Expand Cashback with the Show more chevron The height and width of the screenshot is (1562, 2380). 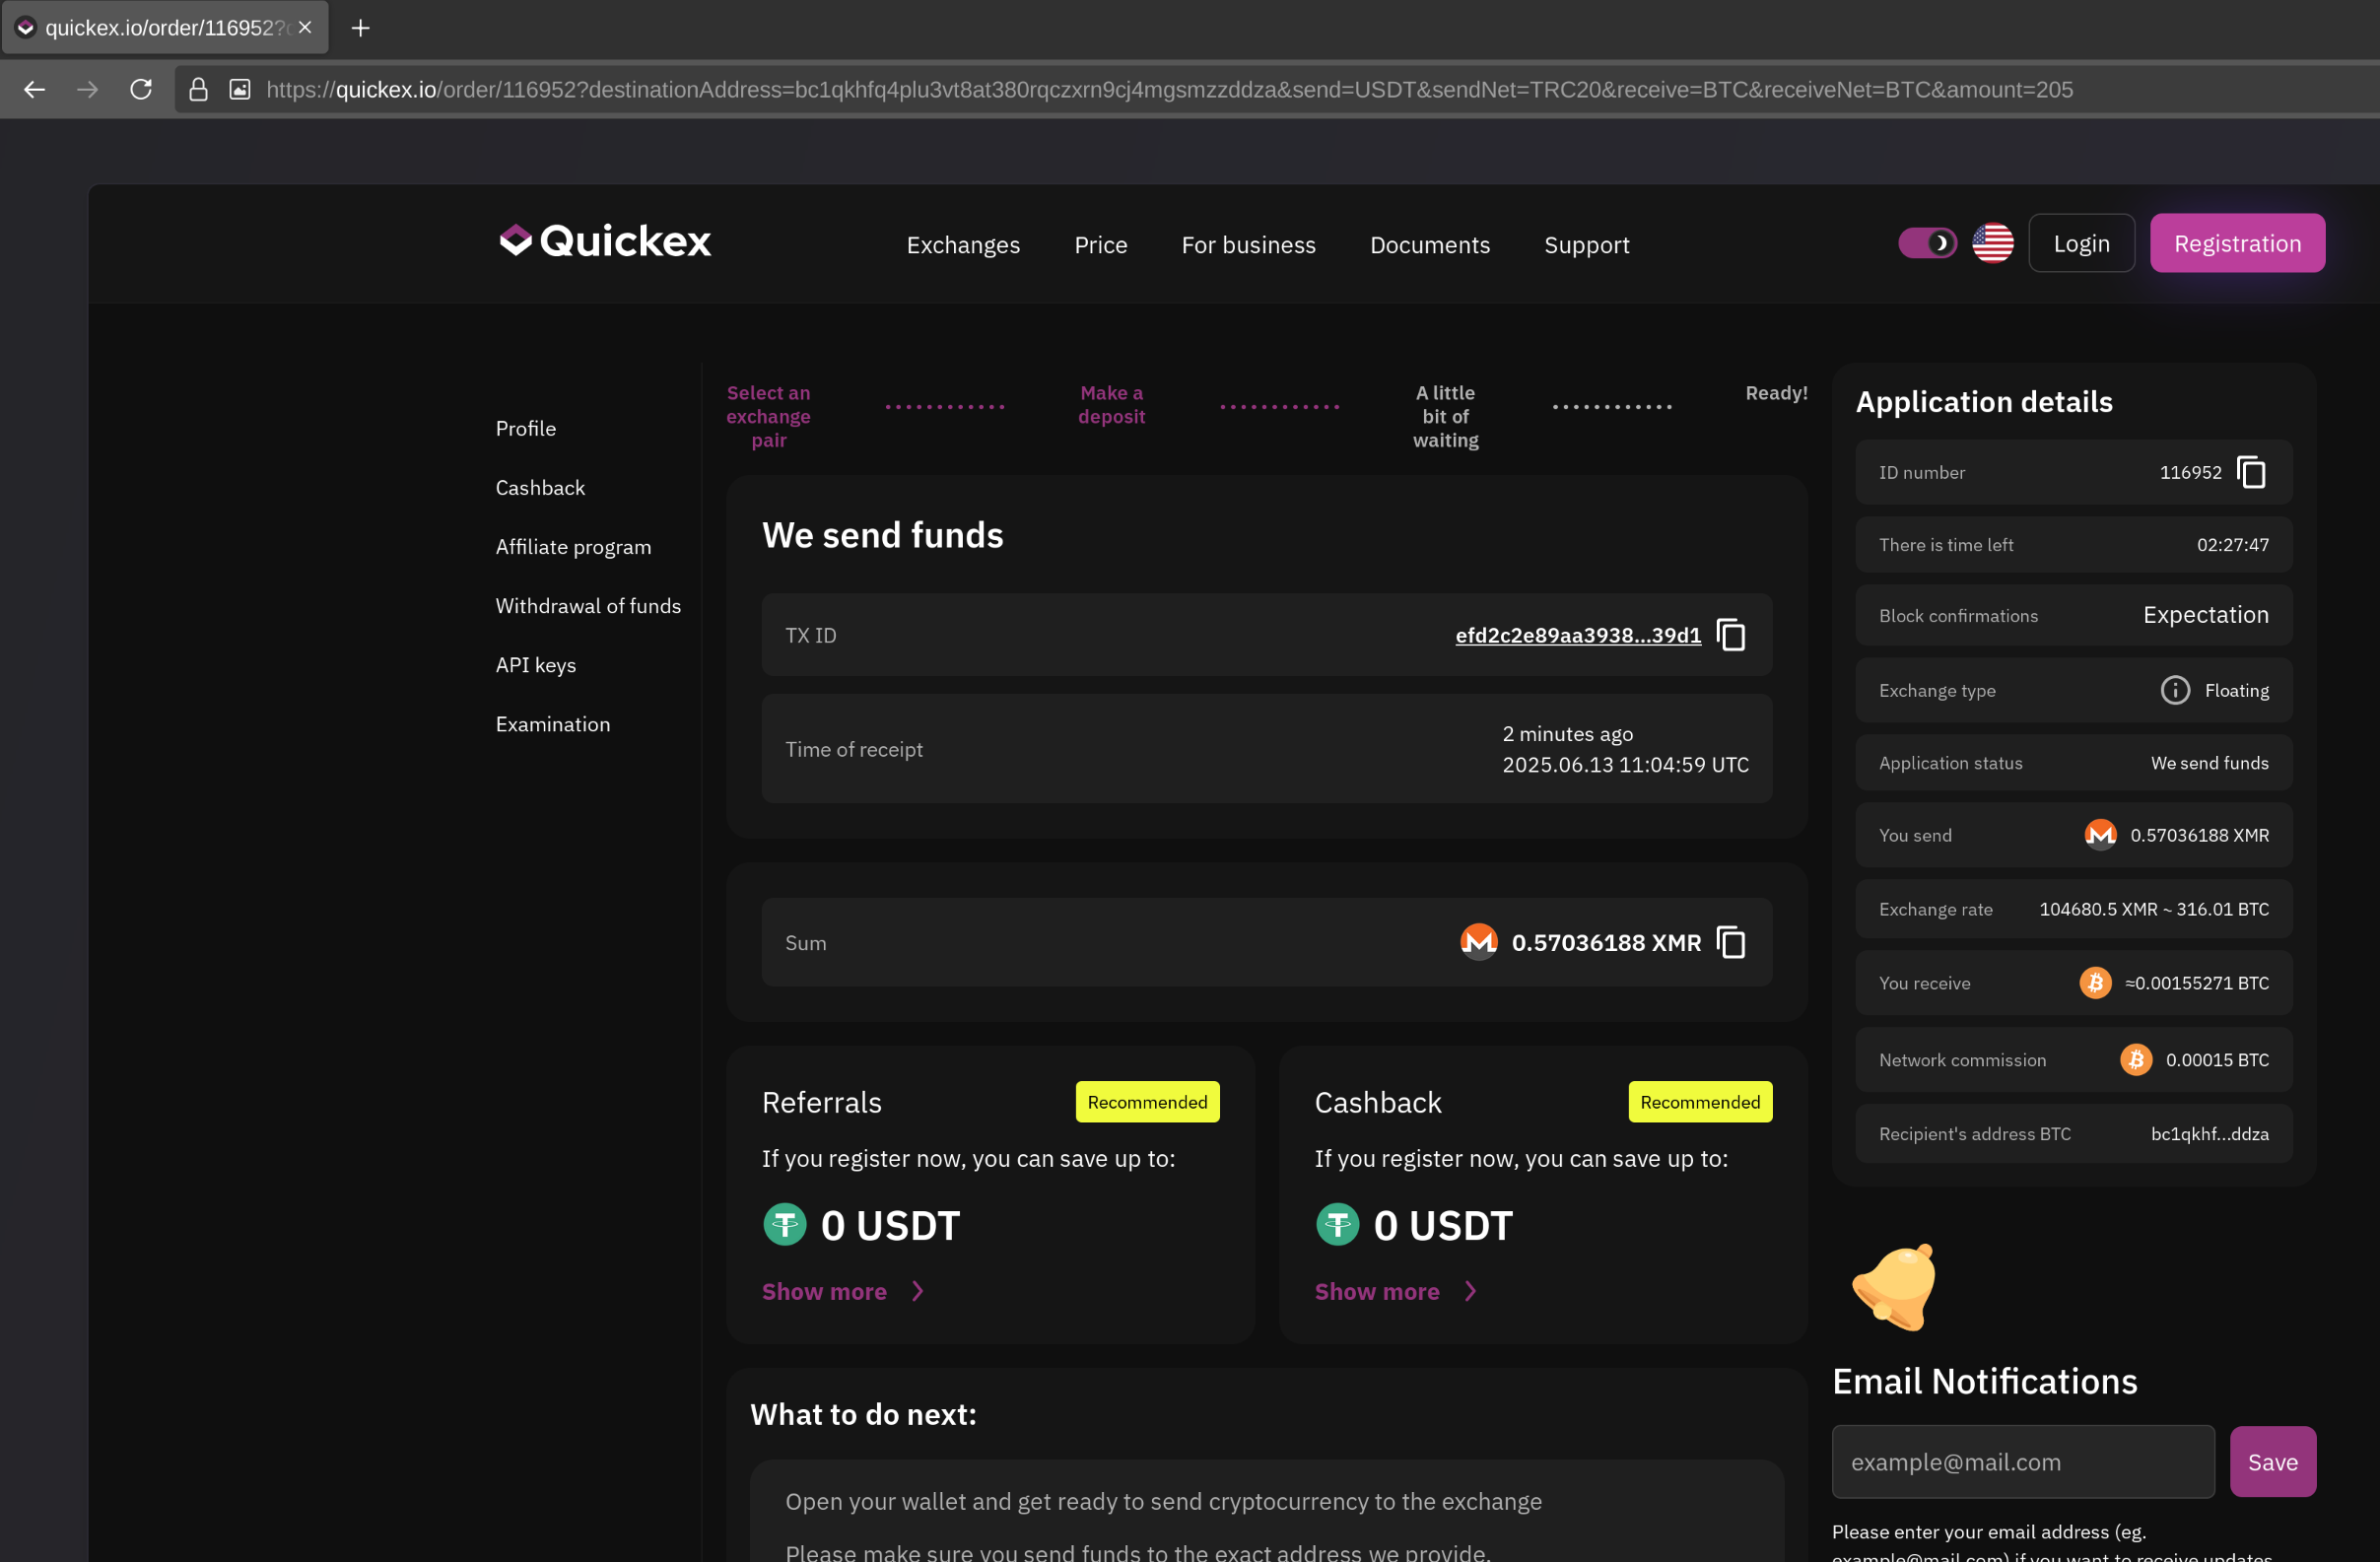click(1470, 1291)
